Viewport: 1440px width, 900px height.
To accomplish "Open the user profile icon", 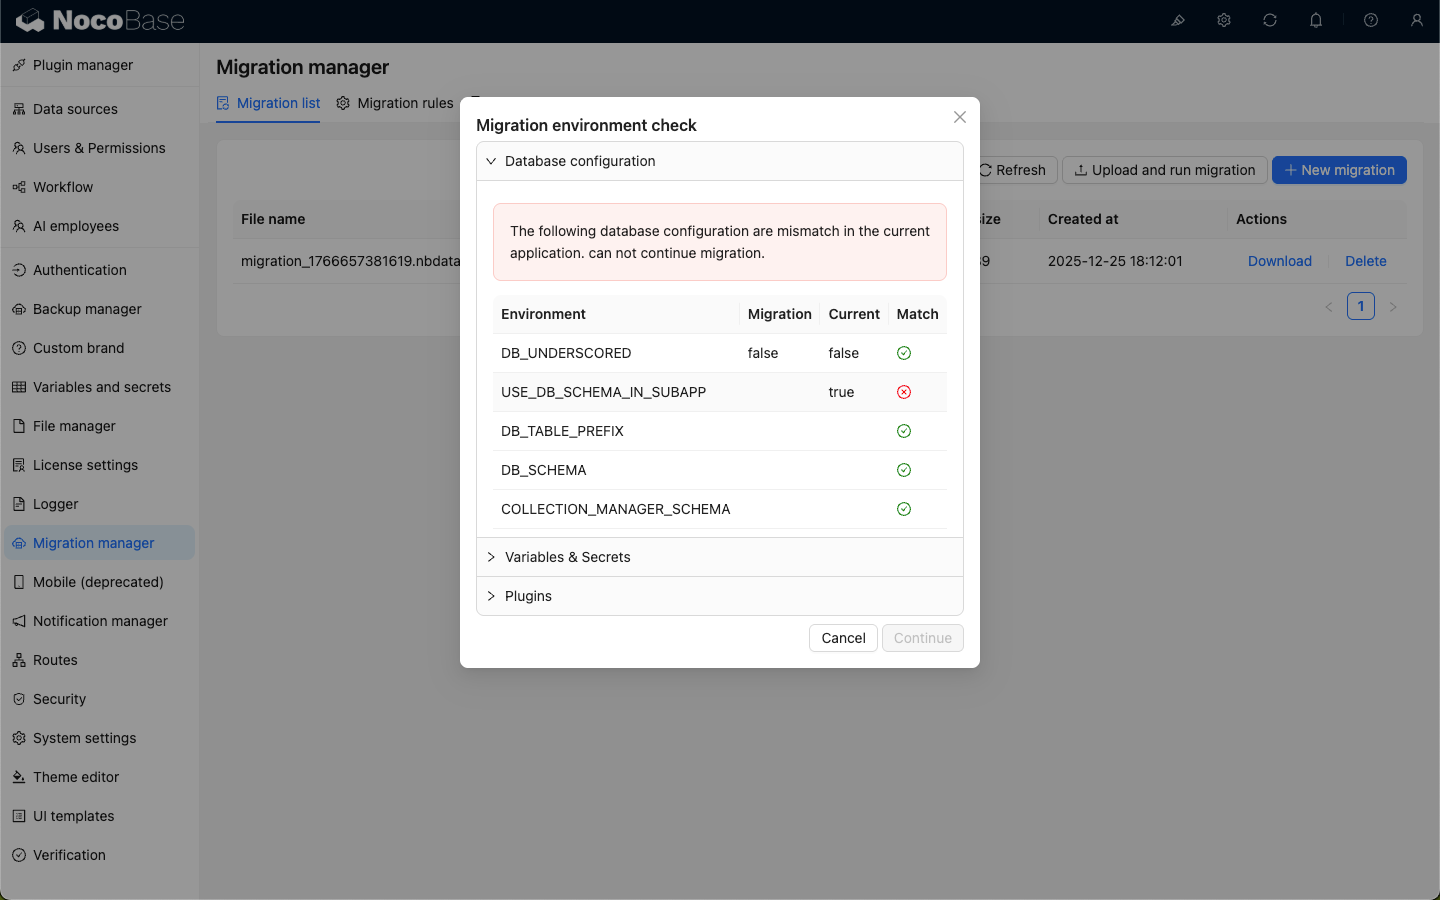I will click(x=1417, y=20).
